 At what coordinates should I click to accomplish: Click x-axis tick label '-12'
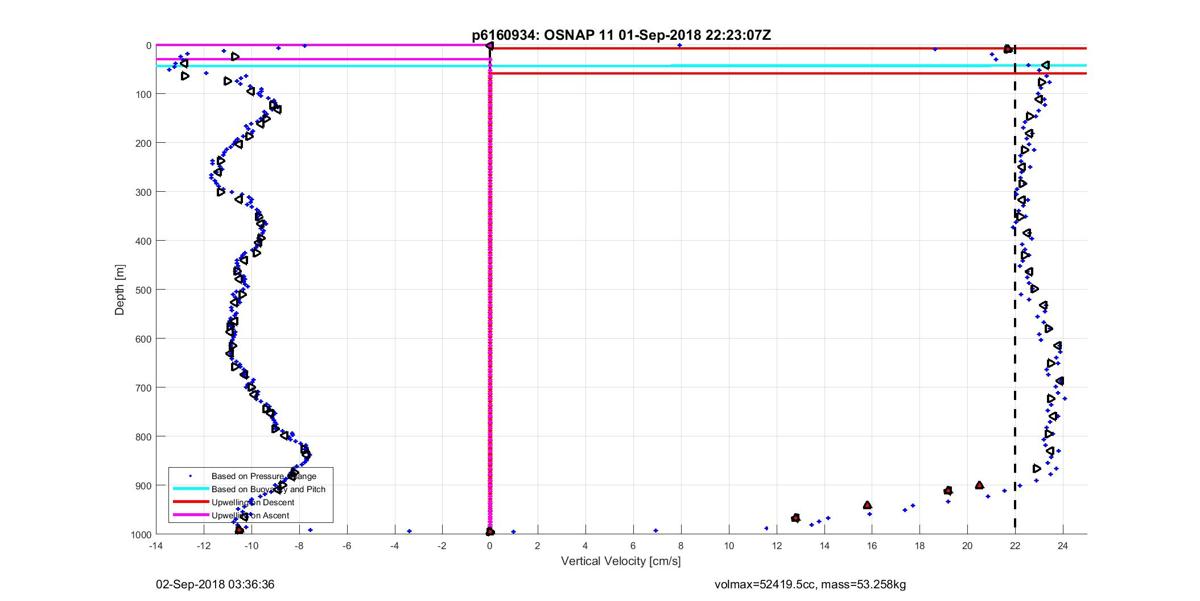(203, 546)
